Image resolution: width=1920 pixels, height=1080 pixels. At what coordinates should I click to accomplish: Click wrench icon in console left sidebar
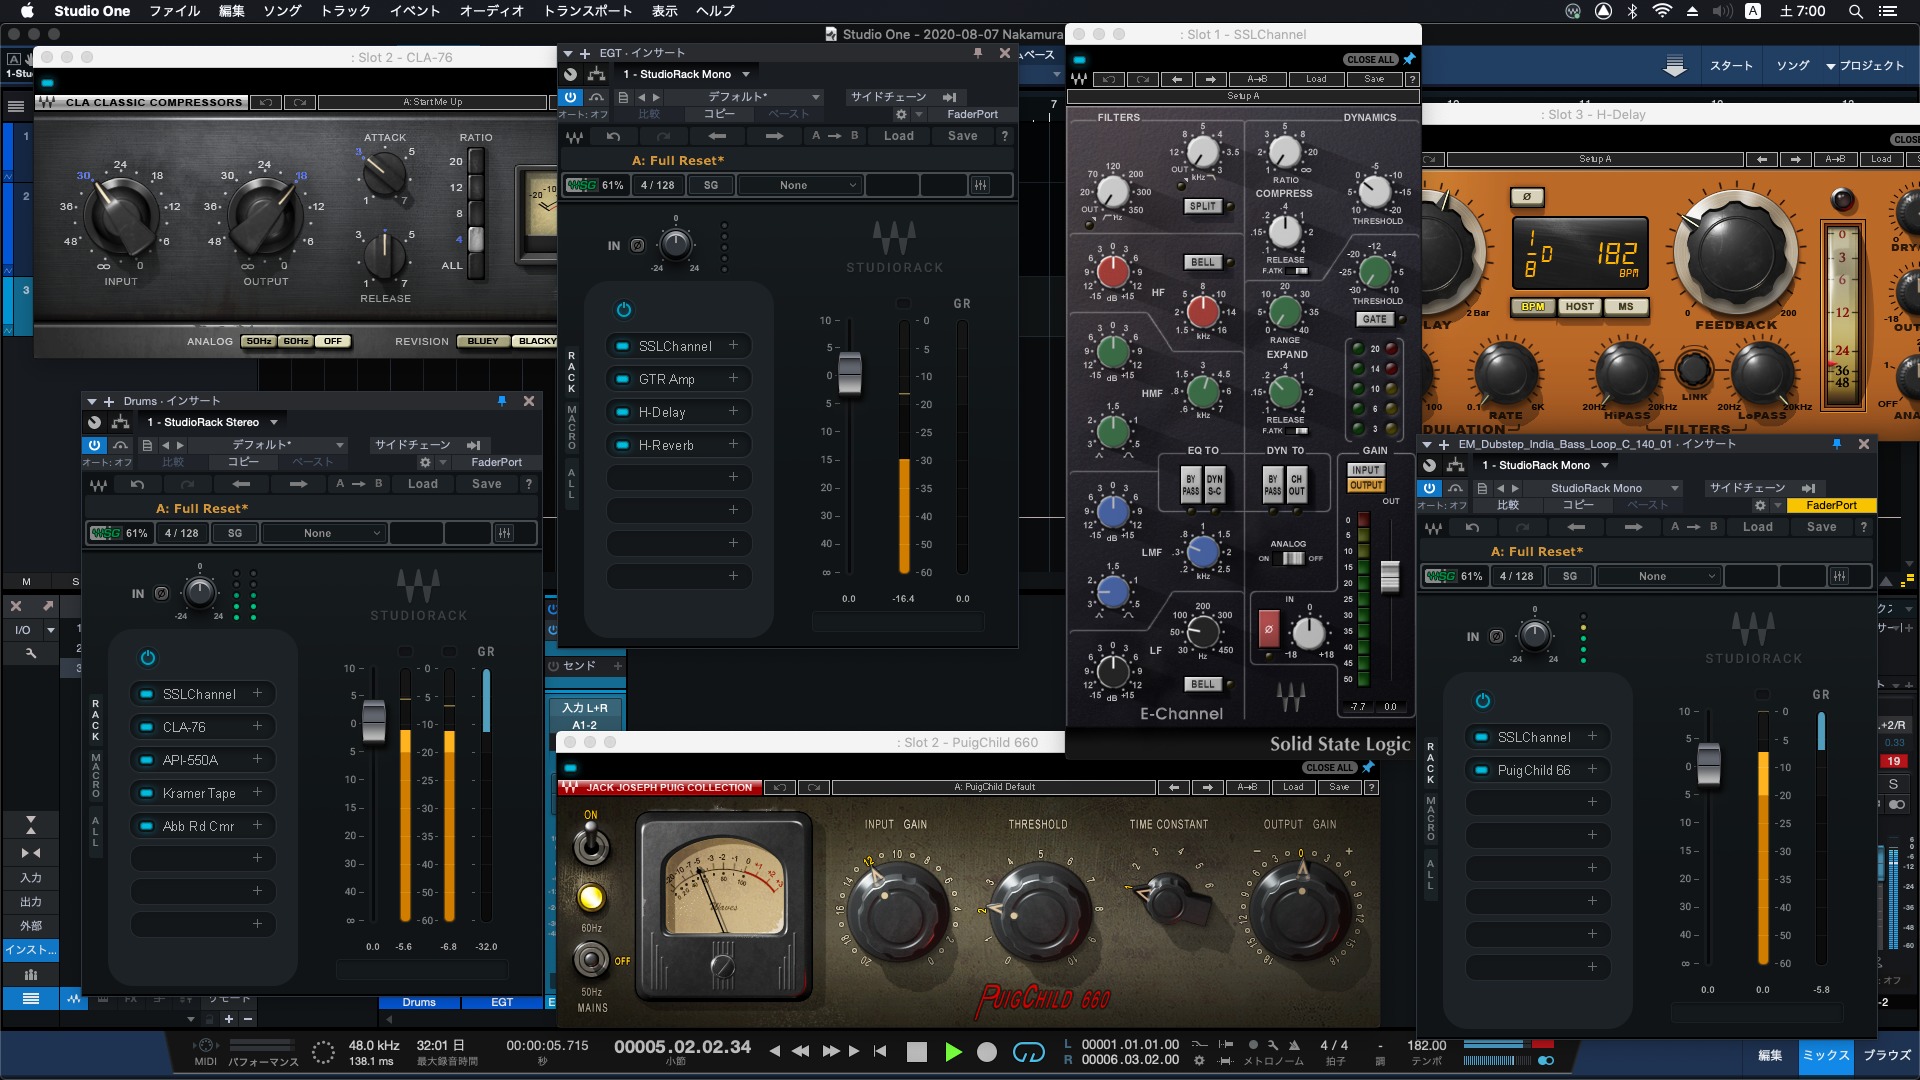[30, 653]
